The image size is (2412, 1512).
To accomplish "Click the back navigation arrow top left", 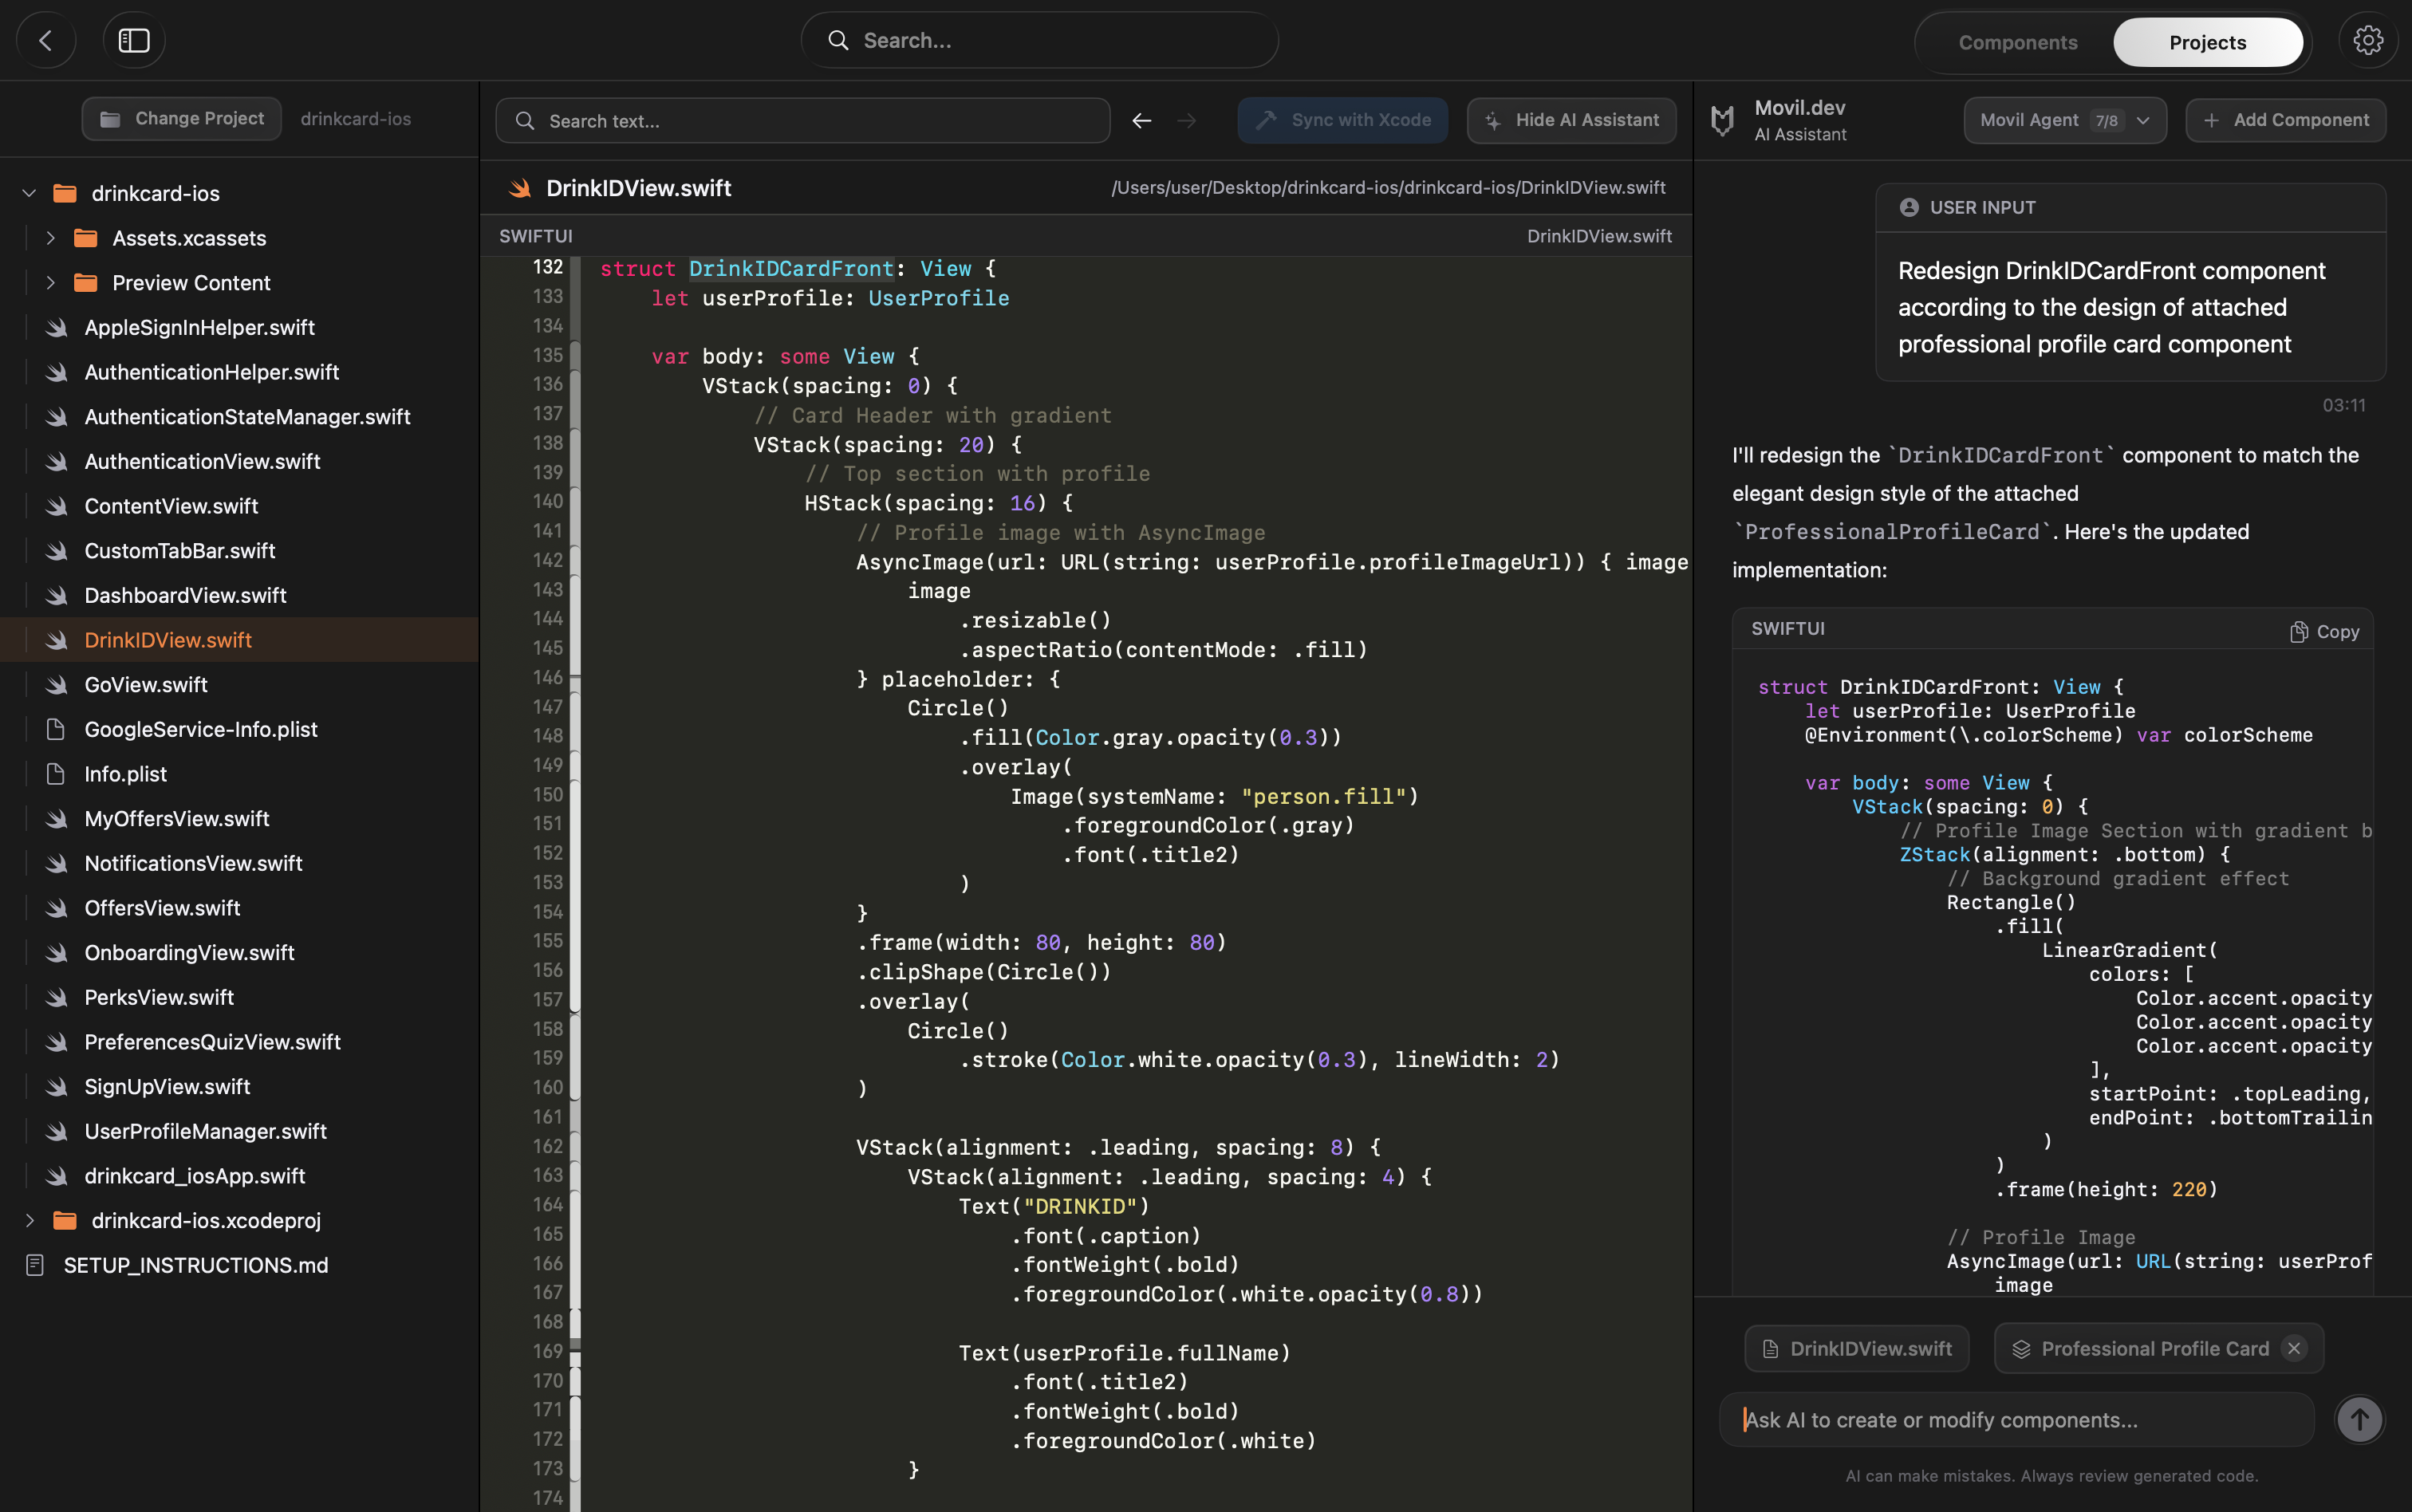I will point(46,40).
